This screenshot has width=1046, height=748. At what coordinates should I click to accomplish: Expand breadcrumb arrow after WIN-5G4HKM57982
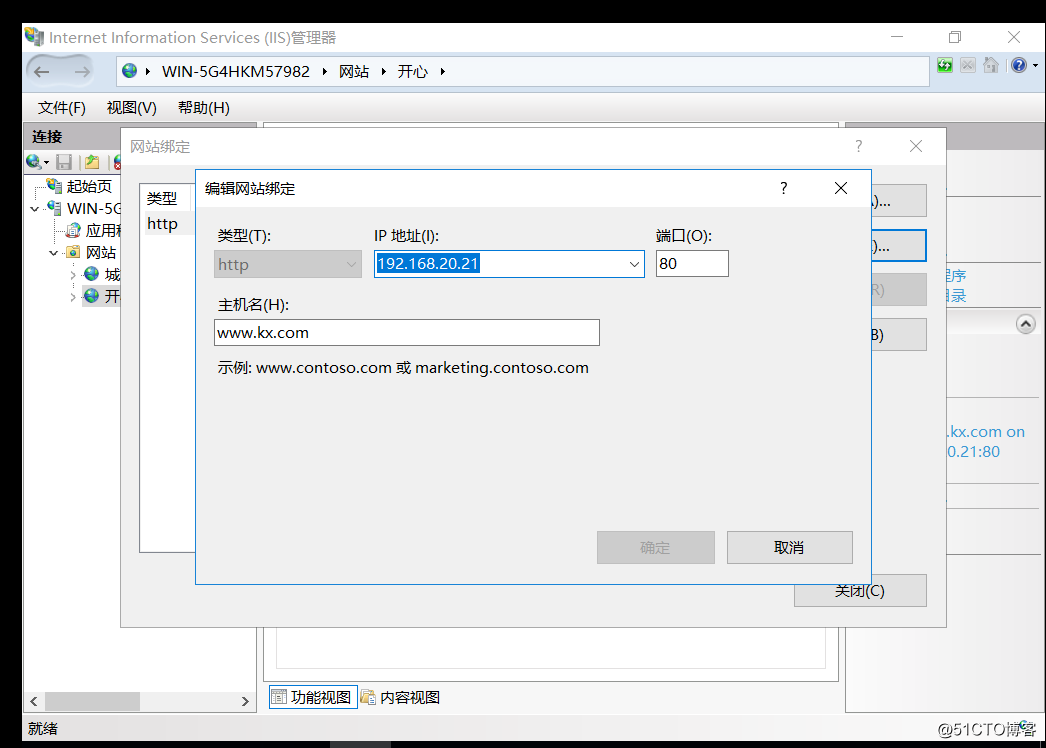click(325, 71)
